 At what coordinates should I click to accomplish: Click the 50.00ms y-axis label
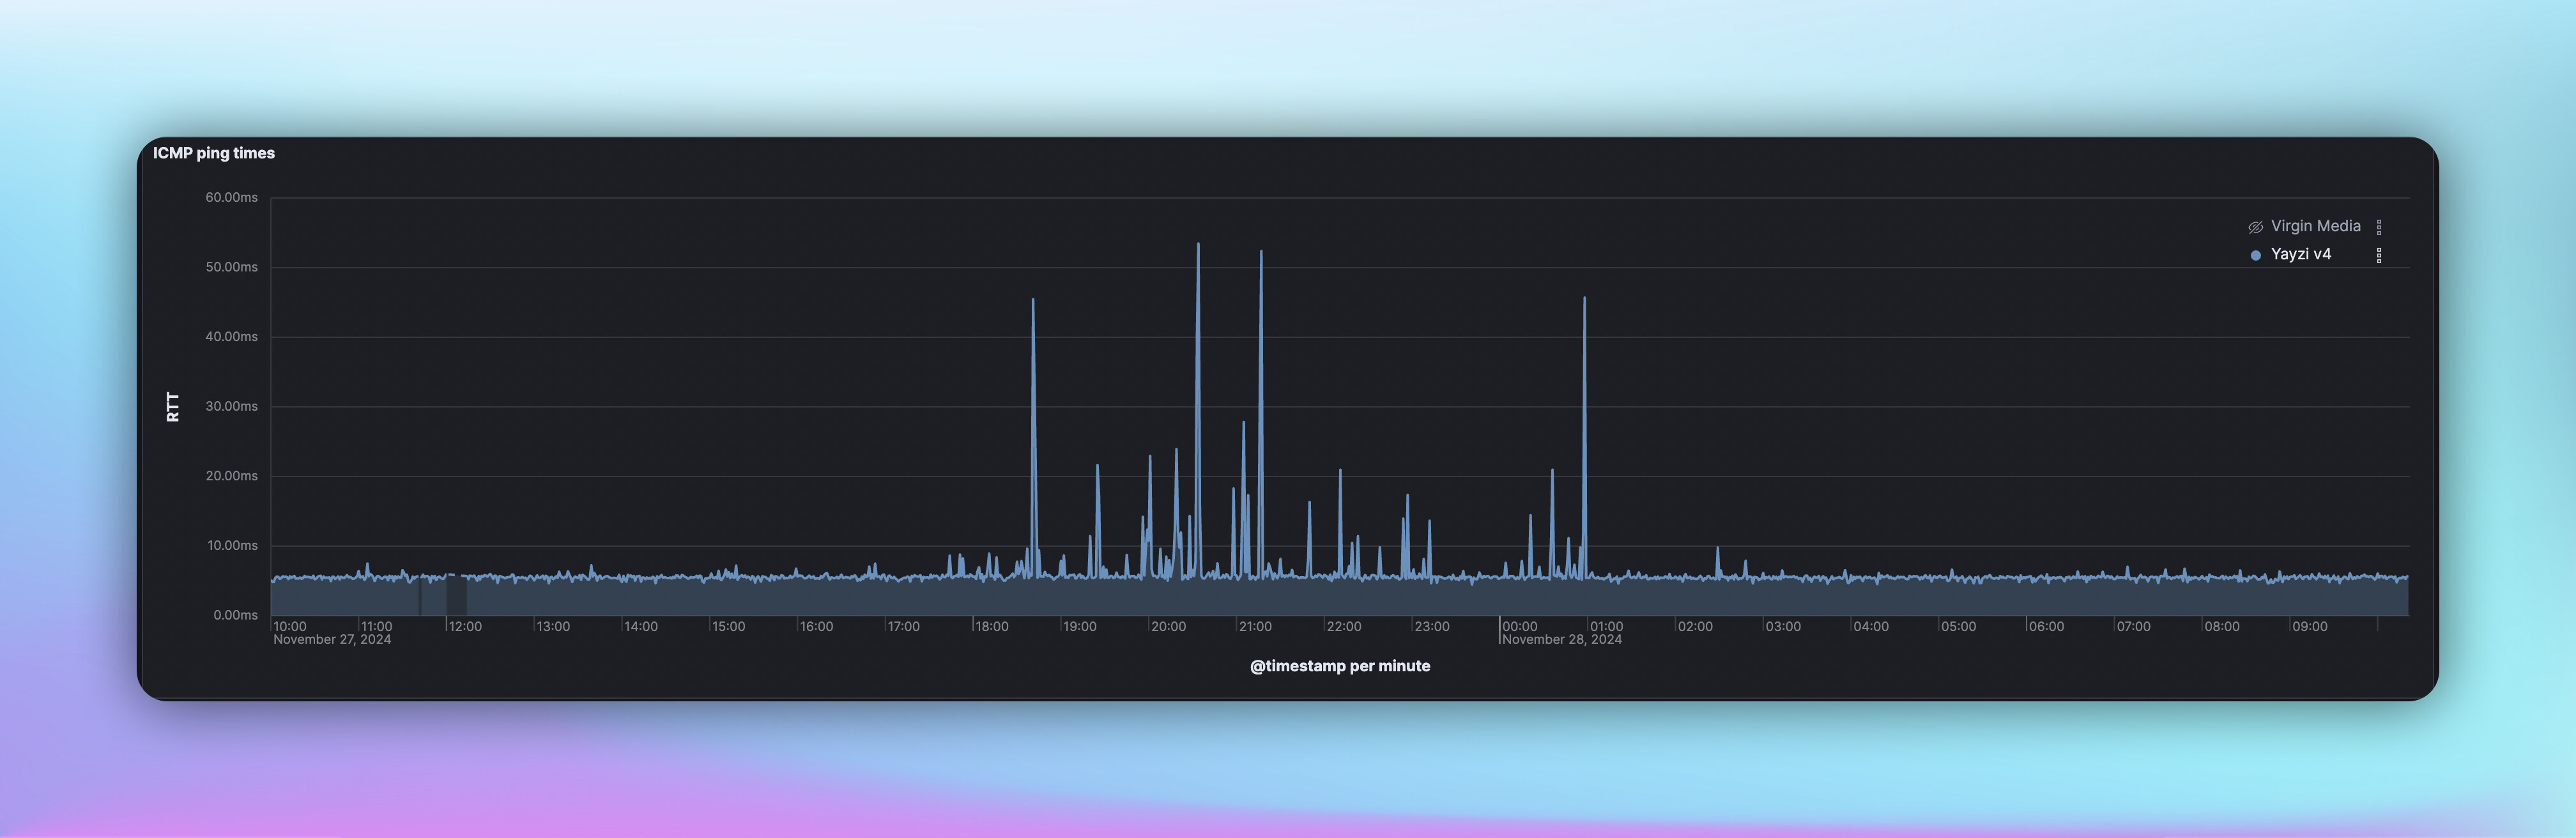231,267
